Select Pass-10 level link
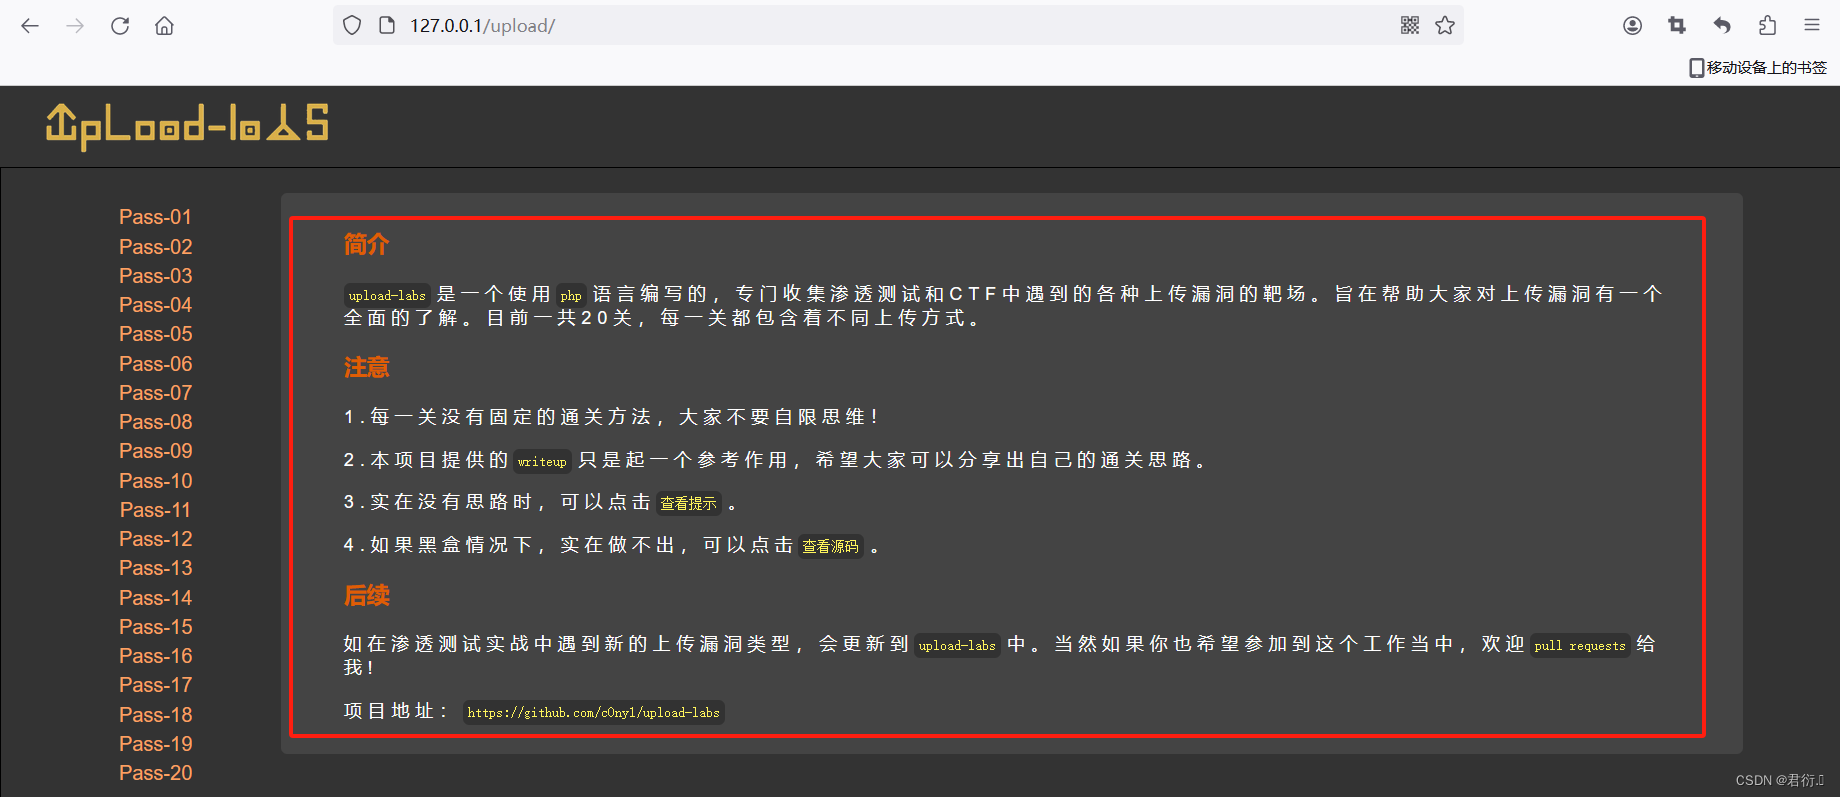This screenshot has height=797, width=1840. coord(155,481)
